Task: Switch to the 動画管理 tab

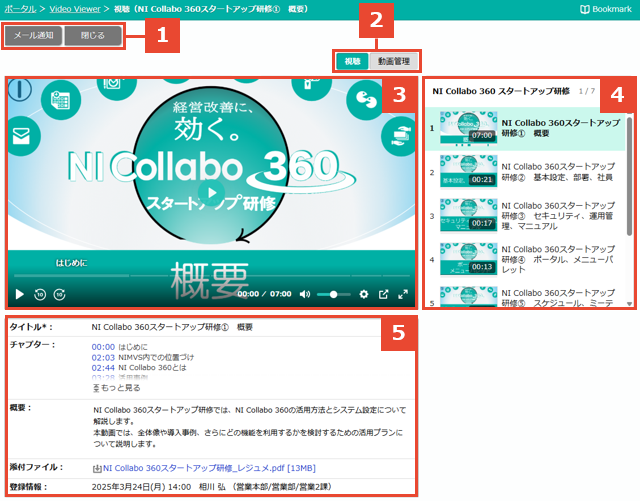Action: tap(393, 61)
